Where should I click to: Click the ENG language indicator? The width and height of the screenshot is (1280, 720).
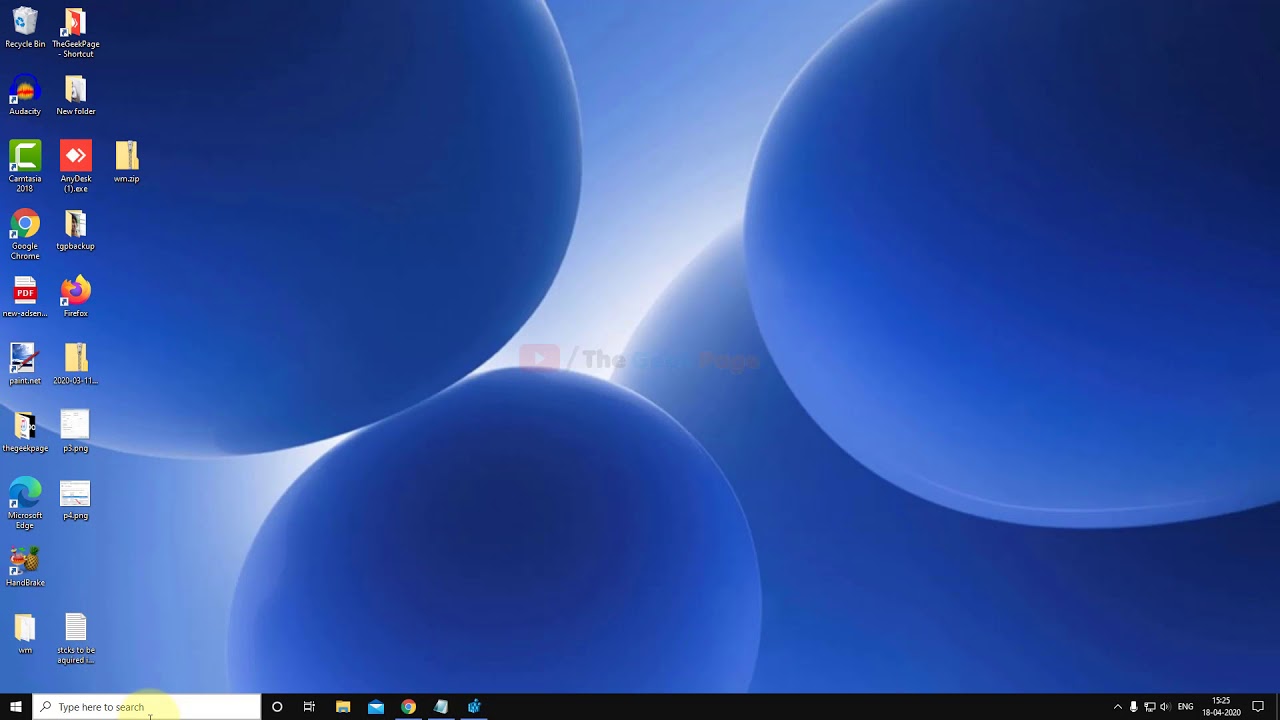1186,707
